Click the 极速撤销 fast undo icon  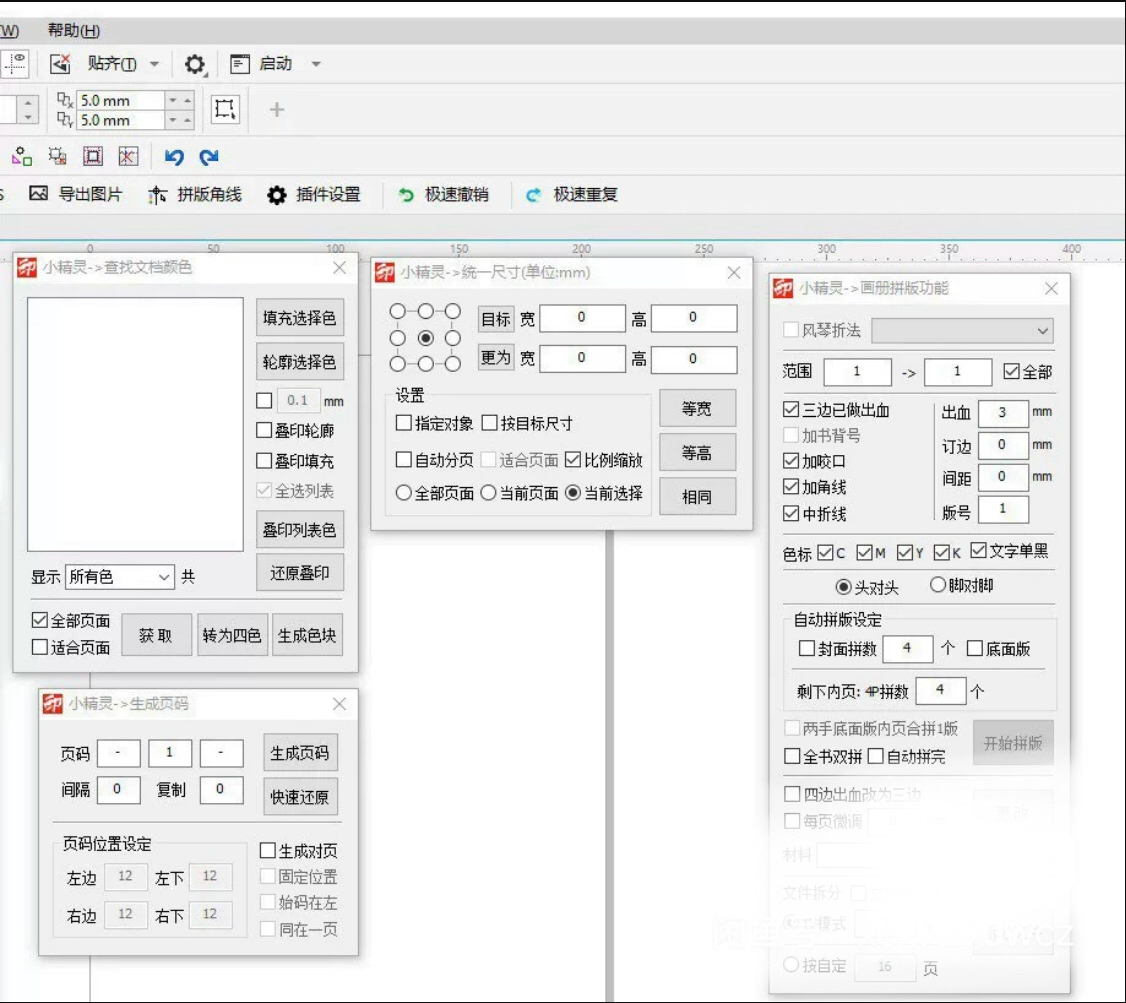406,196
